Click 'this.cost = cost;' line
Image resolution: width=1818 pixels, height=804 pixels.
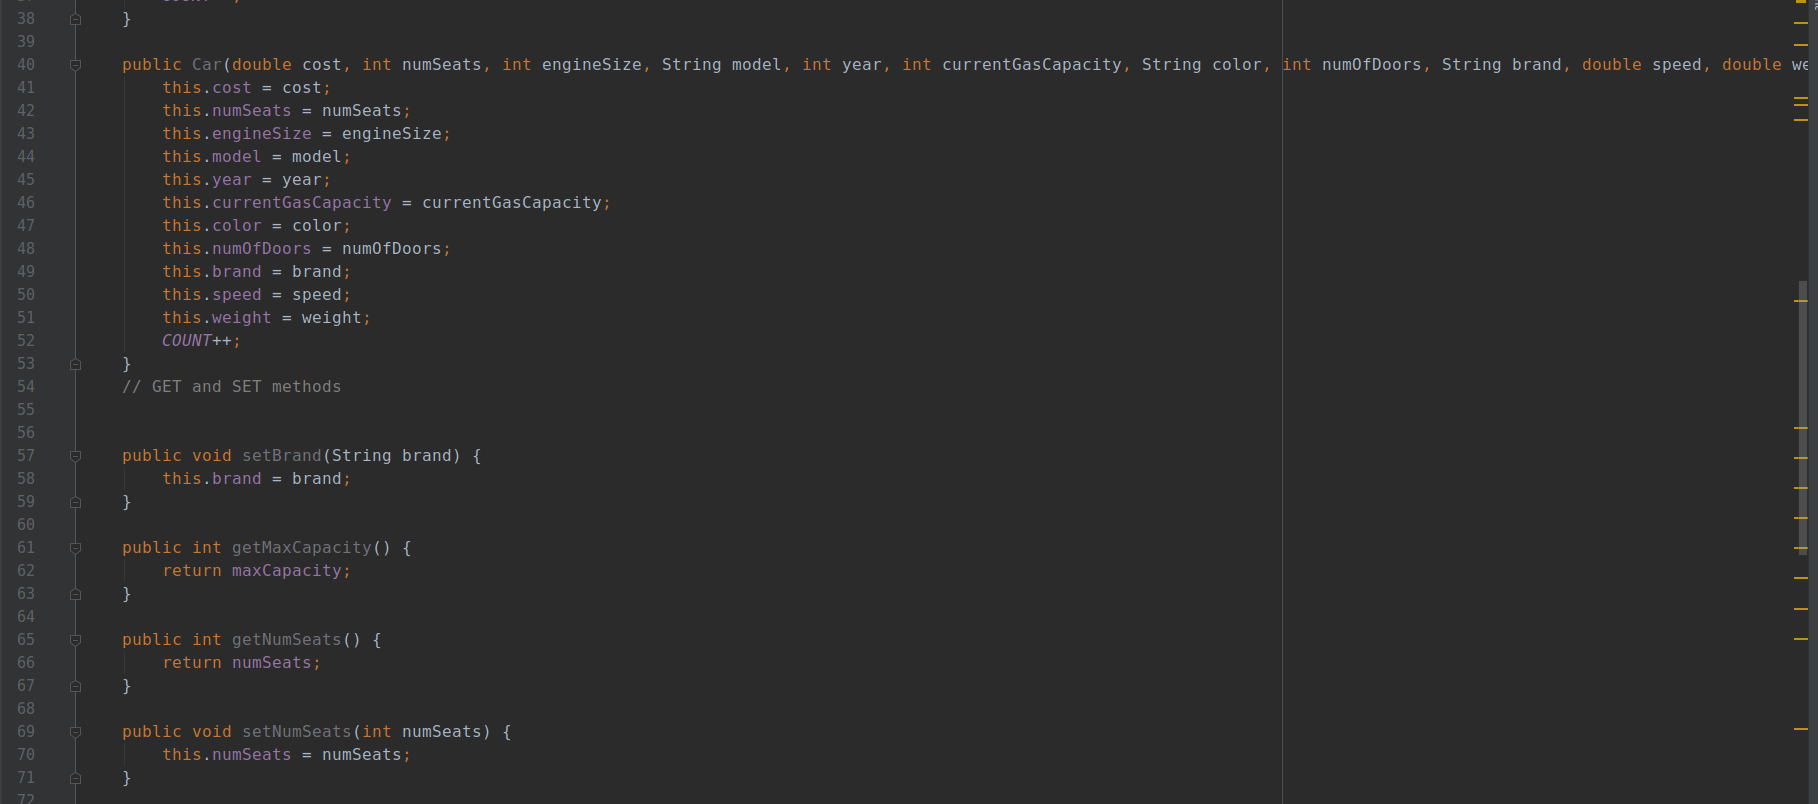click(246, 88)
